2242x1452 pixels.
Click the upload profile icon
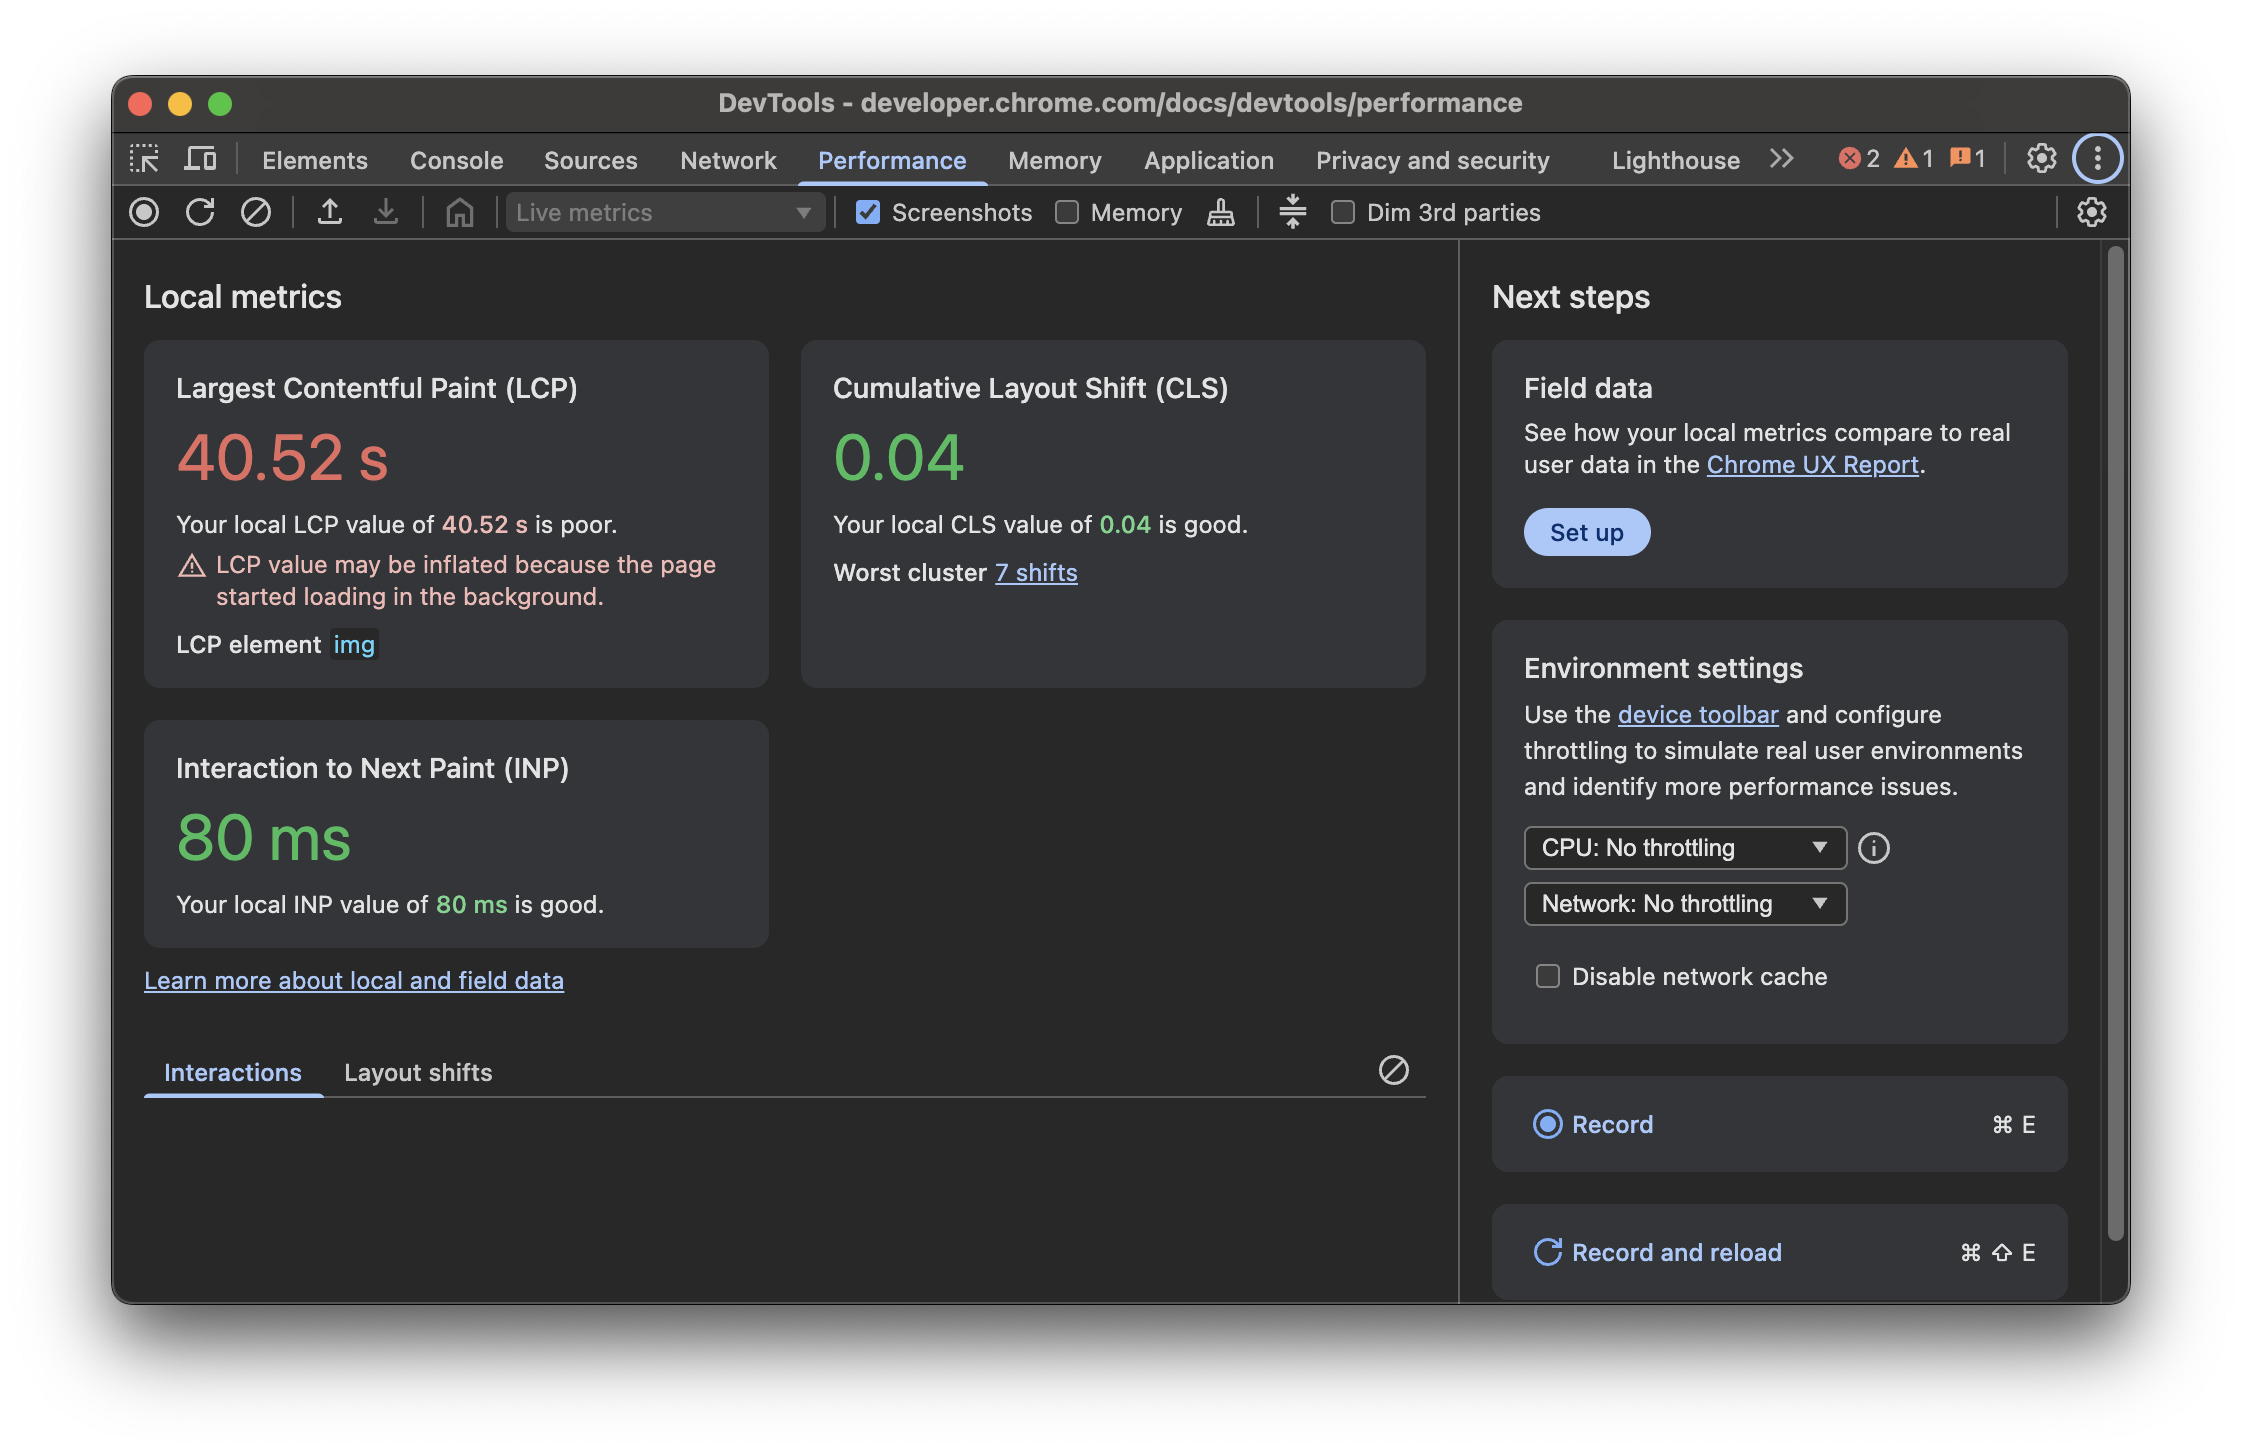(x=330, y=212)
